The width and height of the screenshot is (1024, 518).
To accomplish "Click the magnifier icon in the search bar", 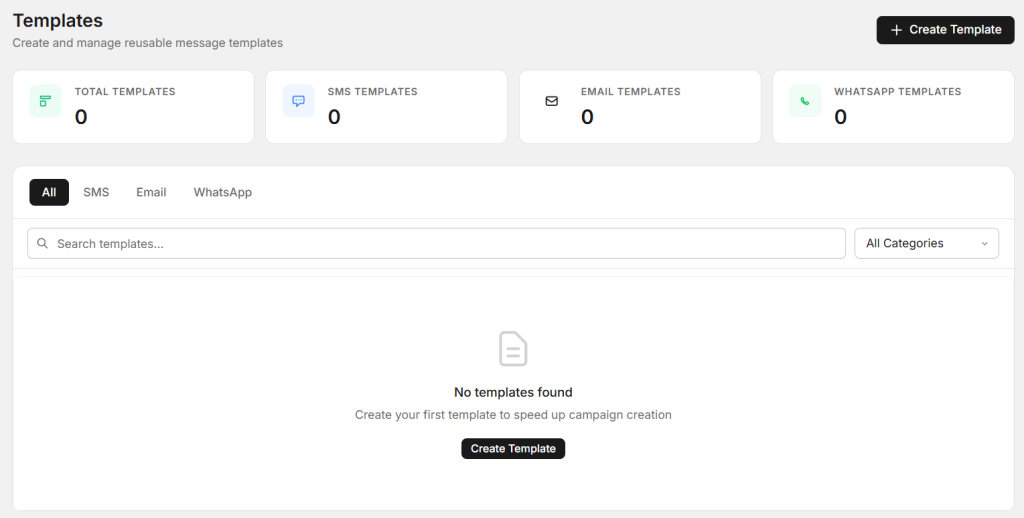I will [x=42, y=243].
